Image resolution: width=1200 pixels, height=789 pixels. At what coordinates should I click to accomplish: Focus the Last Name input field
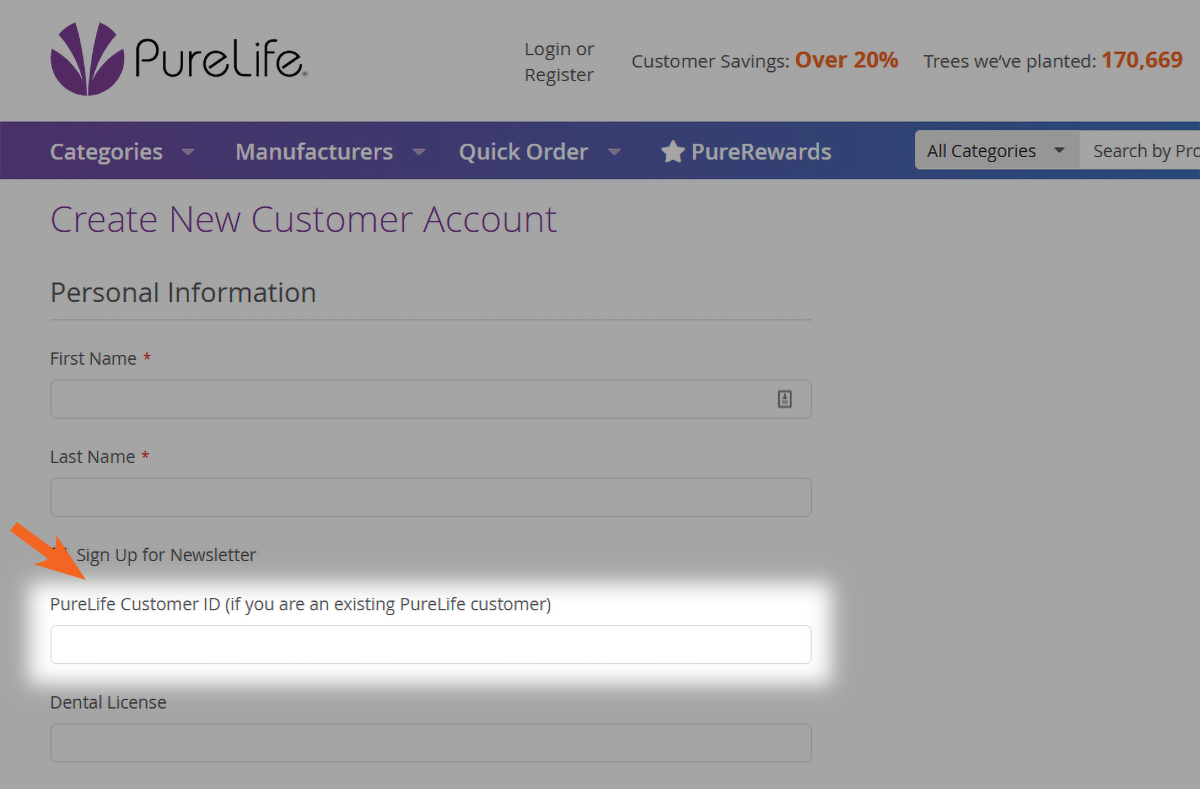pyautogui.click(x=431, y=497)
